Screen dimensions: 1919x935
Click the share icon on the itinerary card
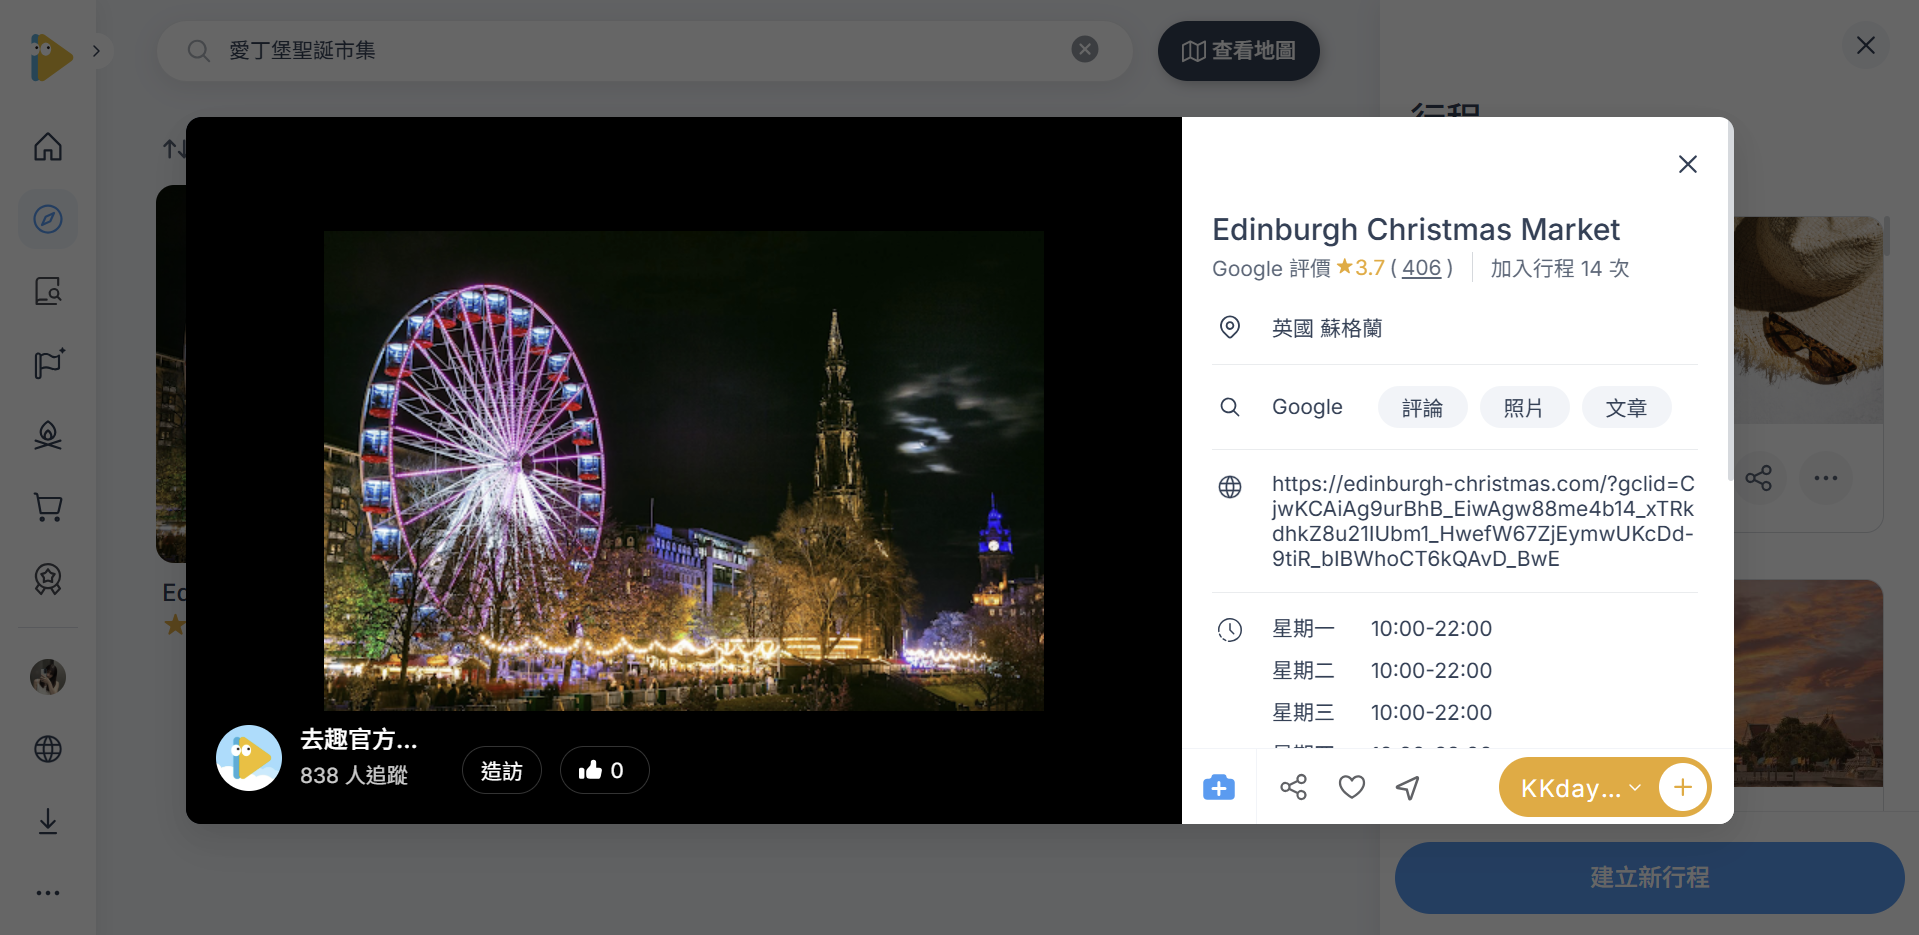(1759, 478)
